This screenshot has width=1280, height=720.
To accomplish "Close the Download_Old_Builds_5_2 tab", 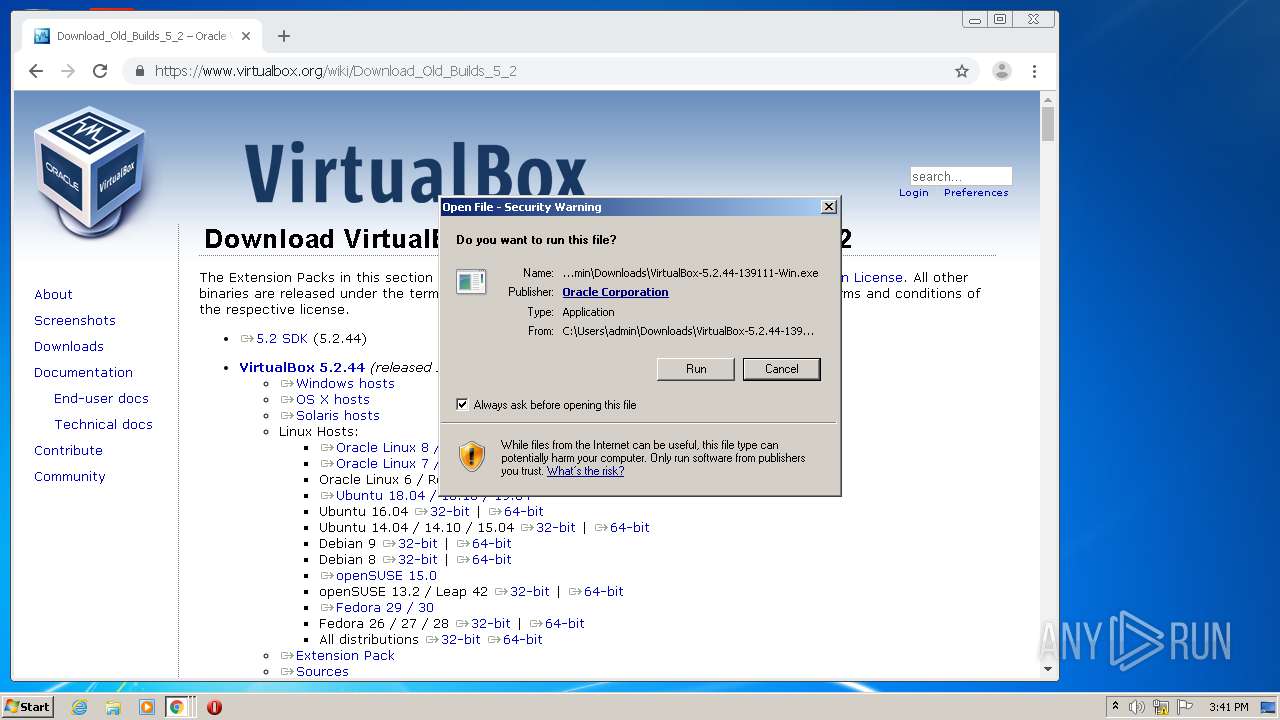I will pos(246,36).
